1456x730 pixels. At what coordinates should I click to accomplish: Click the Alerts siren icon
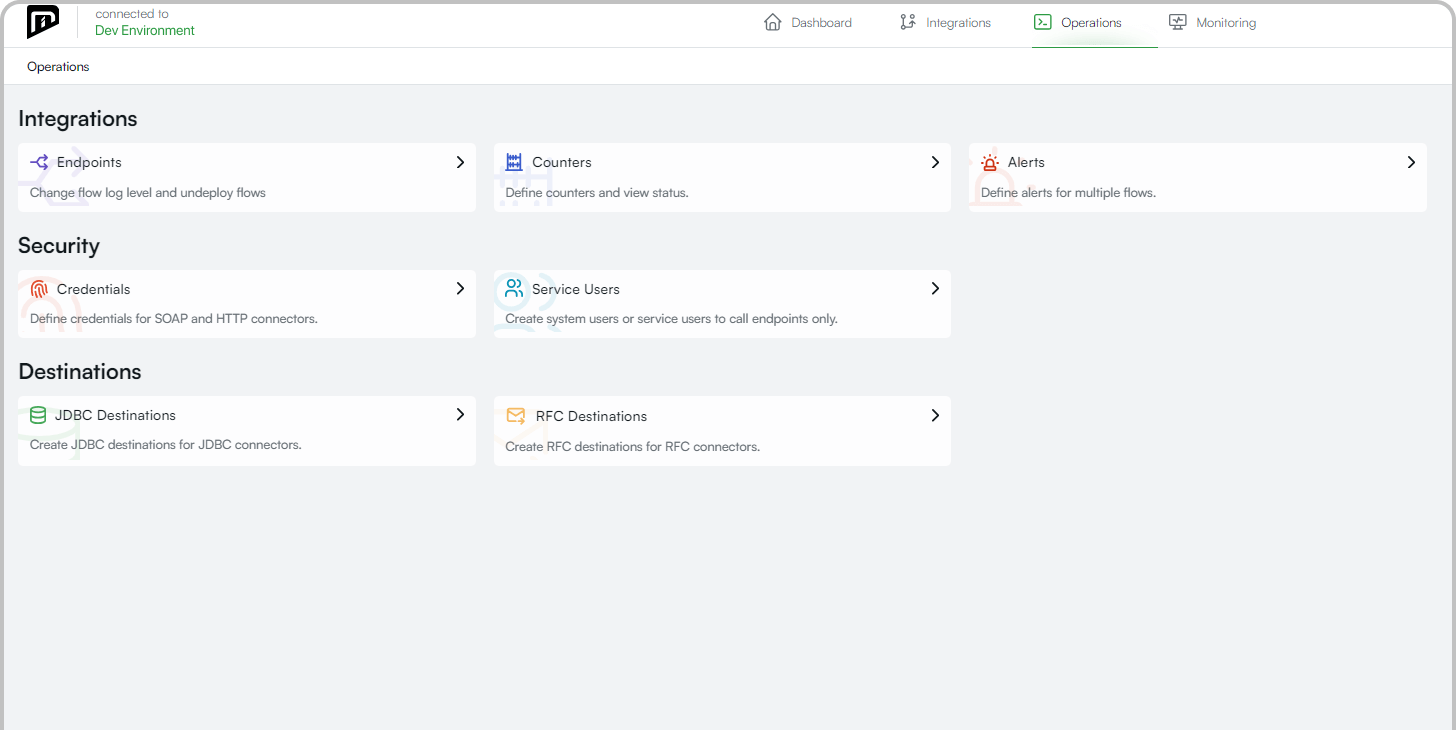point(990,162)
